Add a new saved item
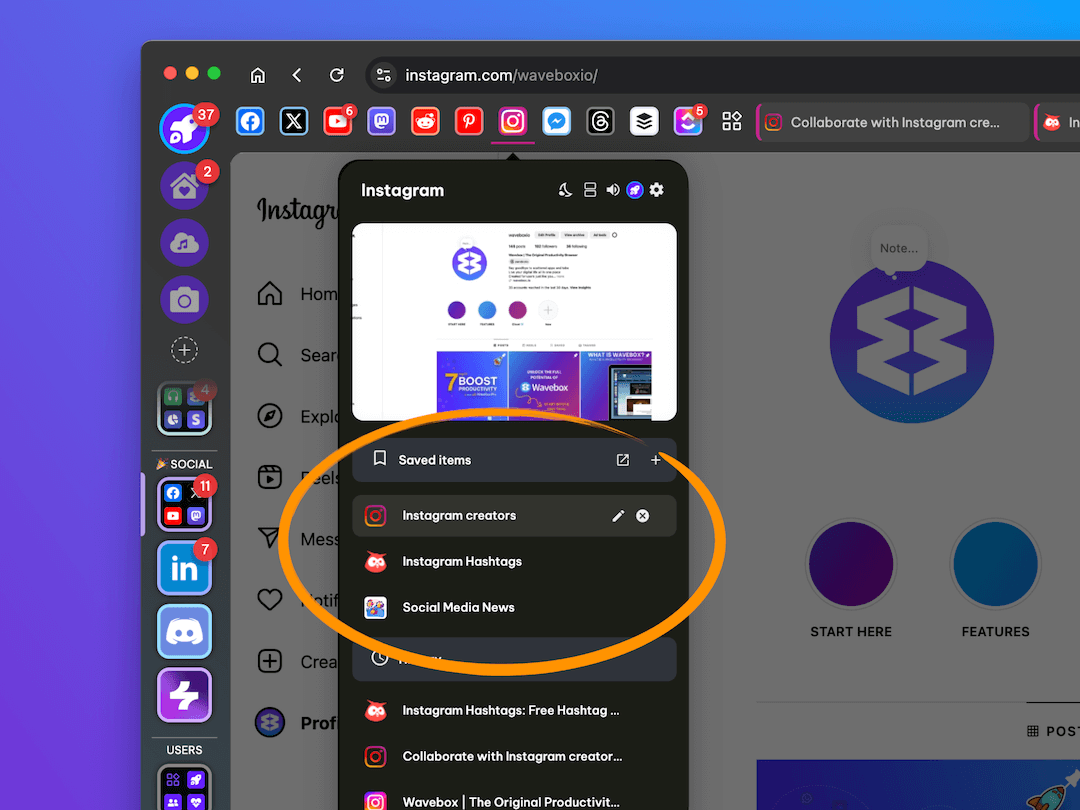The height and width of the screenshot is (810, 1080). [x=656, y=460]
